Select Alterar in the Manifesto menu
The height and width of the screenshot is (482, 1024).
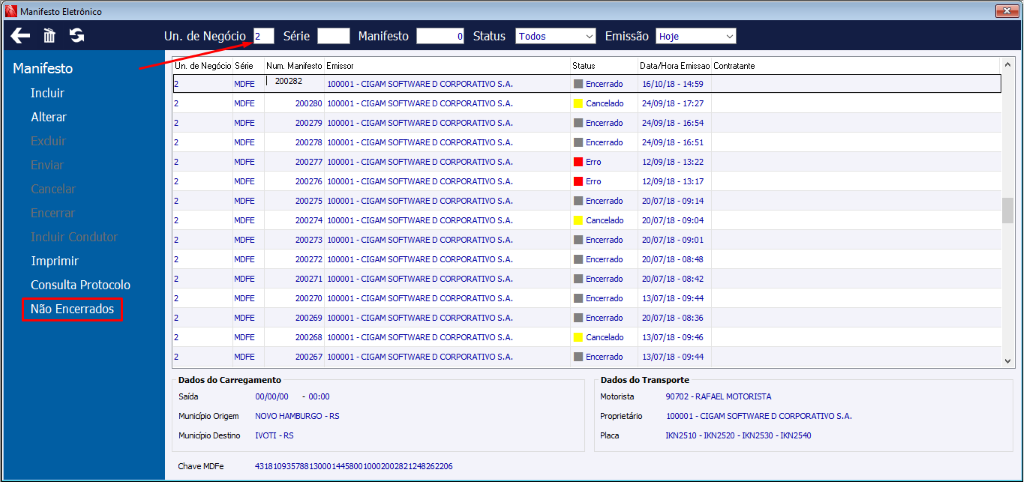pyautogui.click(x=49, y=118)
